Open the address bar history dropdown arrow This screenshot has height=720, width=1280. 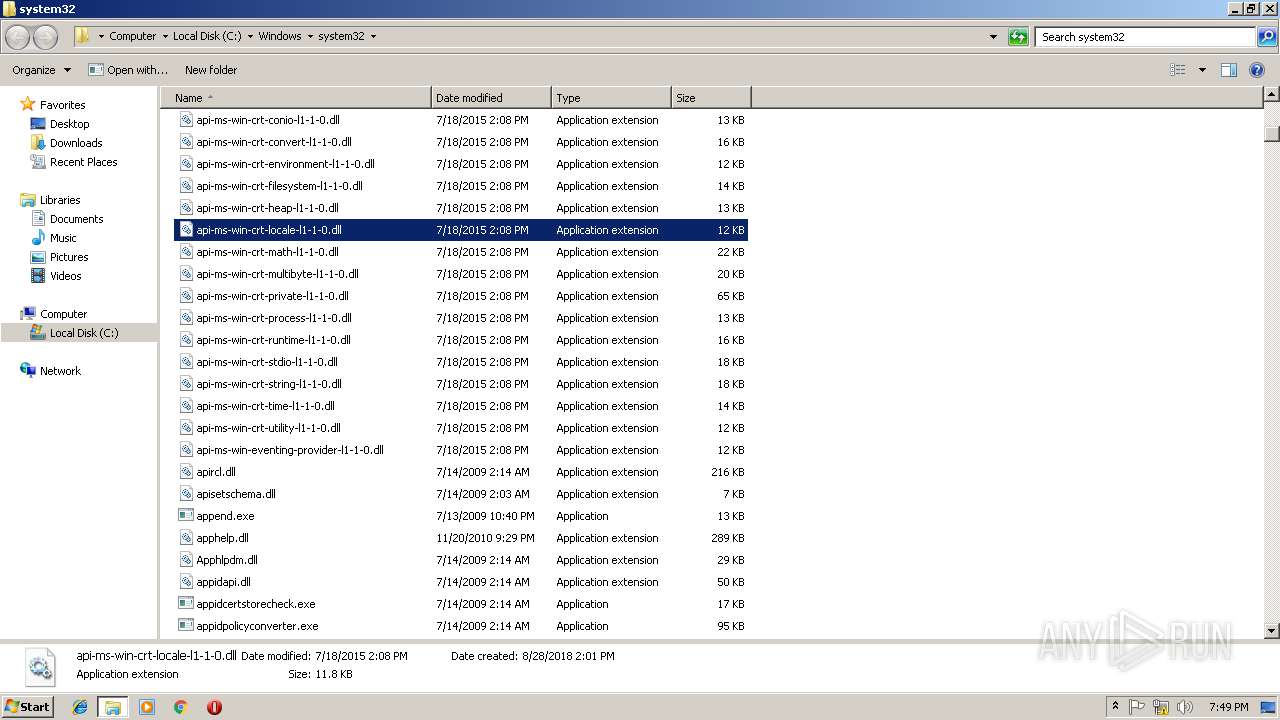pos(993,37)
